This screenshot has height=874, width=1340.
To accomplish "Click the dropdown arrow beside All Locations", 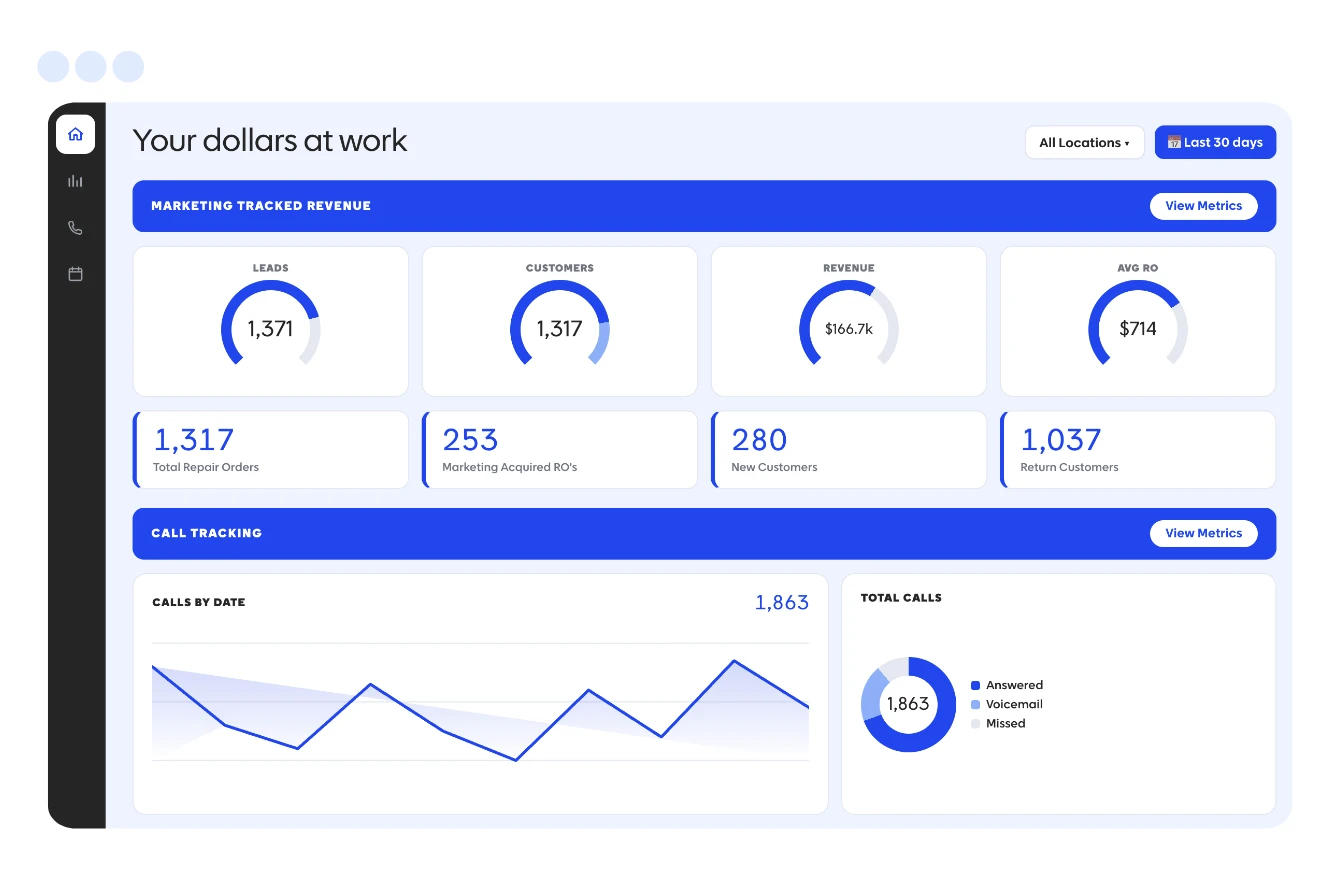I will tap(1127, 143).
